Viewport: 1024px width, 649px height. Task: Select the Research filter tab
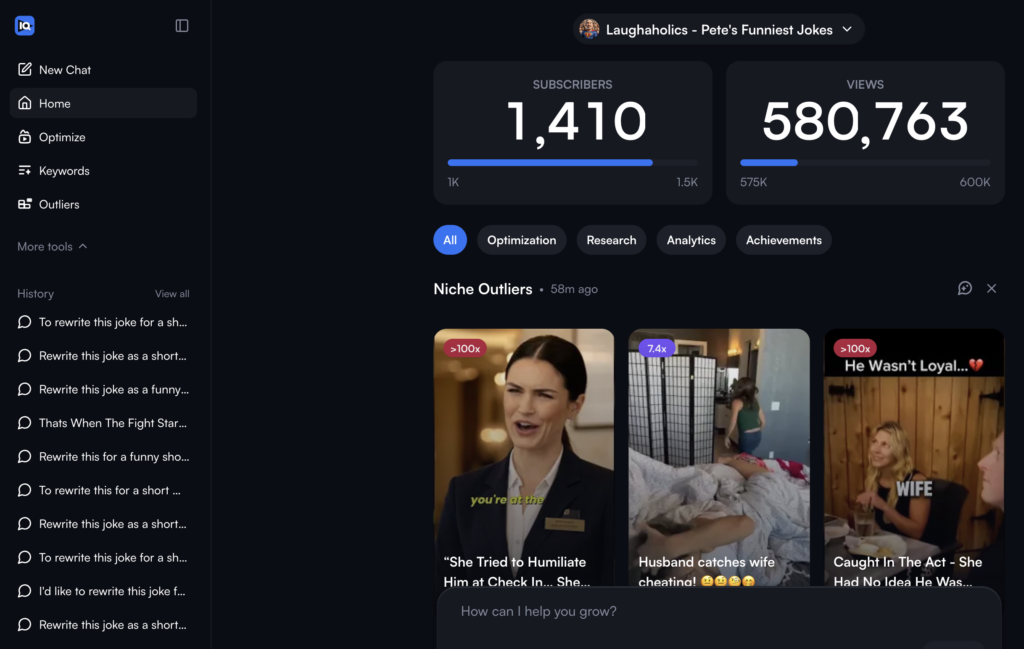(611, 240)
